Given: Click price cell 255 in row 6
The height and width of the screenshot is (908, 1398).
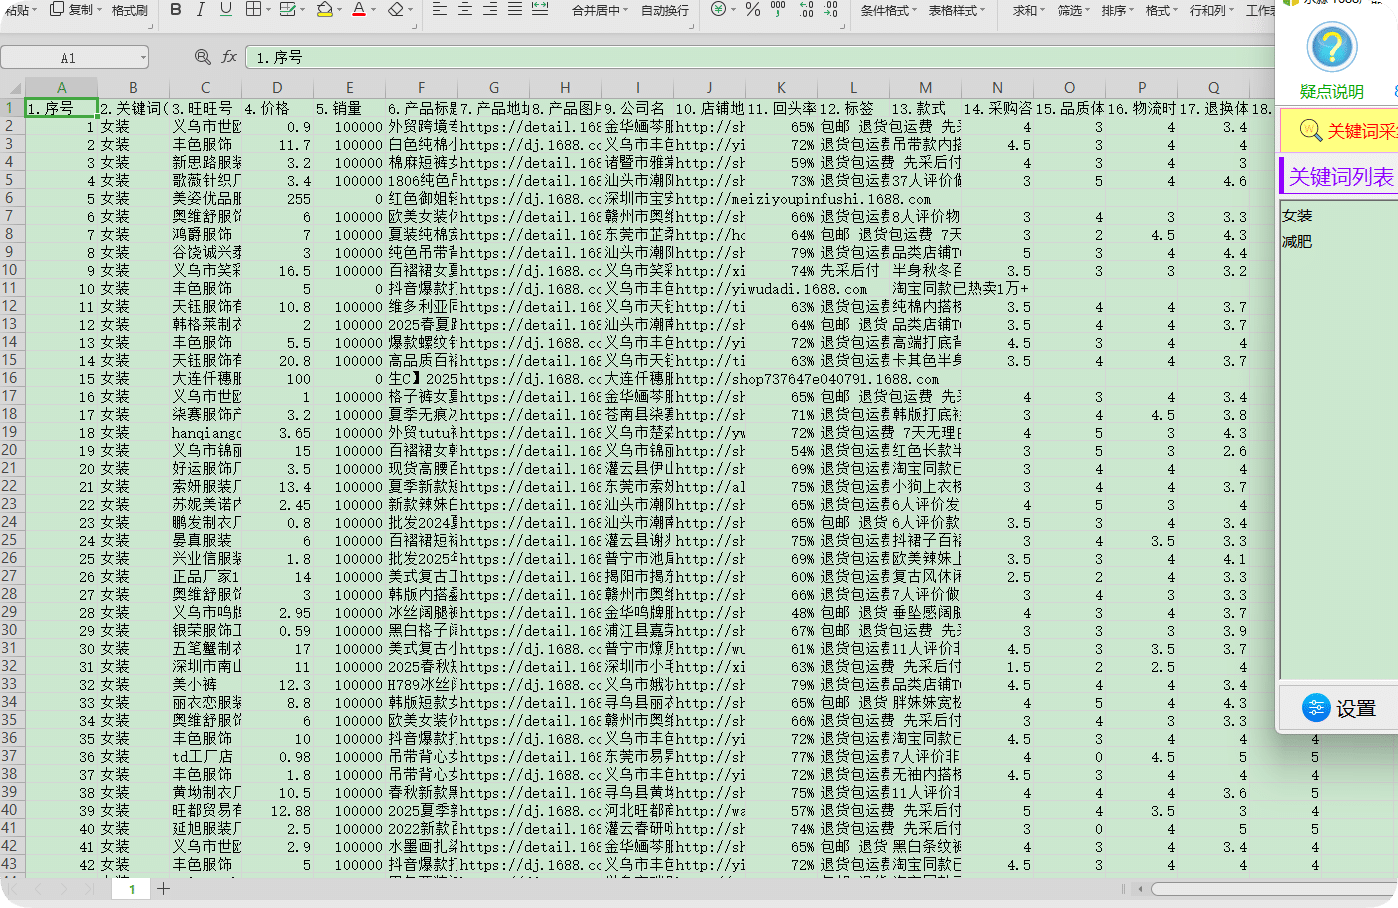Looking at the screenshot, I should coord(277,199).
